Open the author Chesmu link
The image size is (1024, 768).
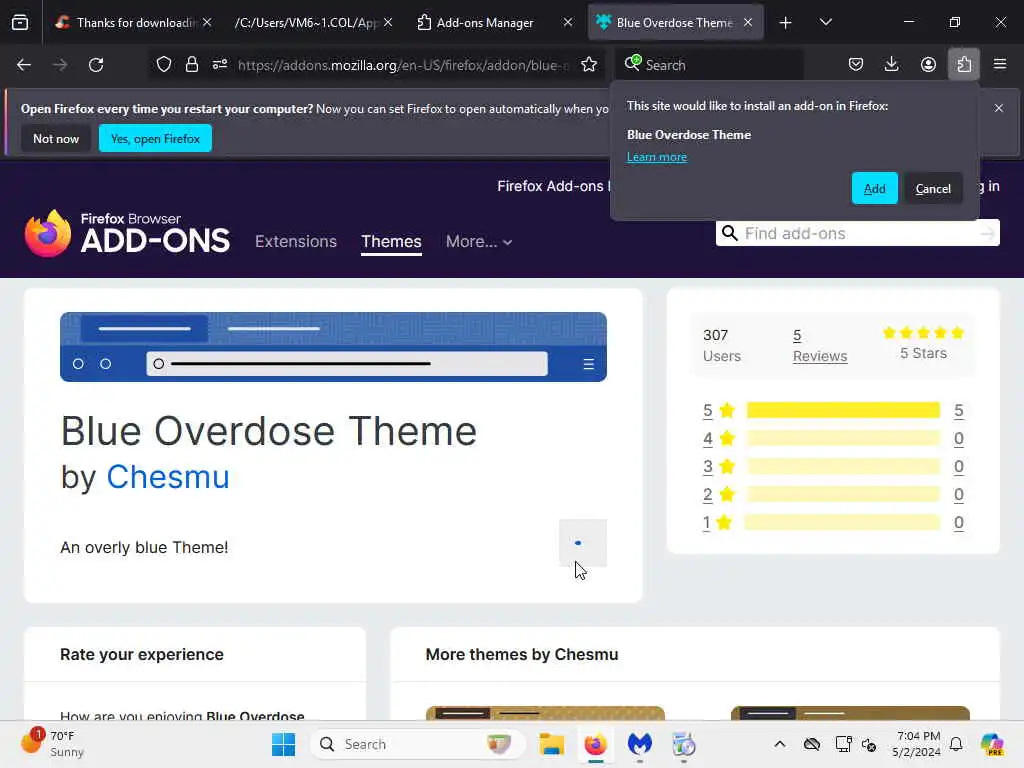168,477
